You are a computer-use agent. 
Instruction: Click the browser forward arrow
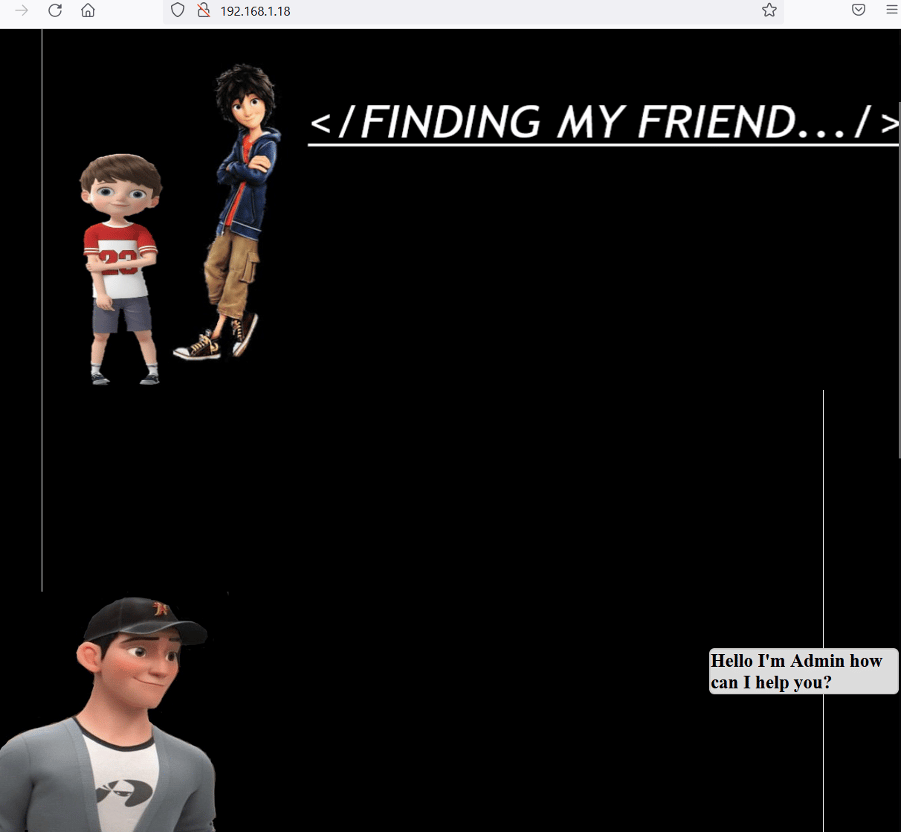(x=21, y=11)
